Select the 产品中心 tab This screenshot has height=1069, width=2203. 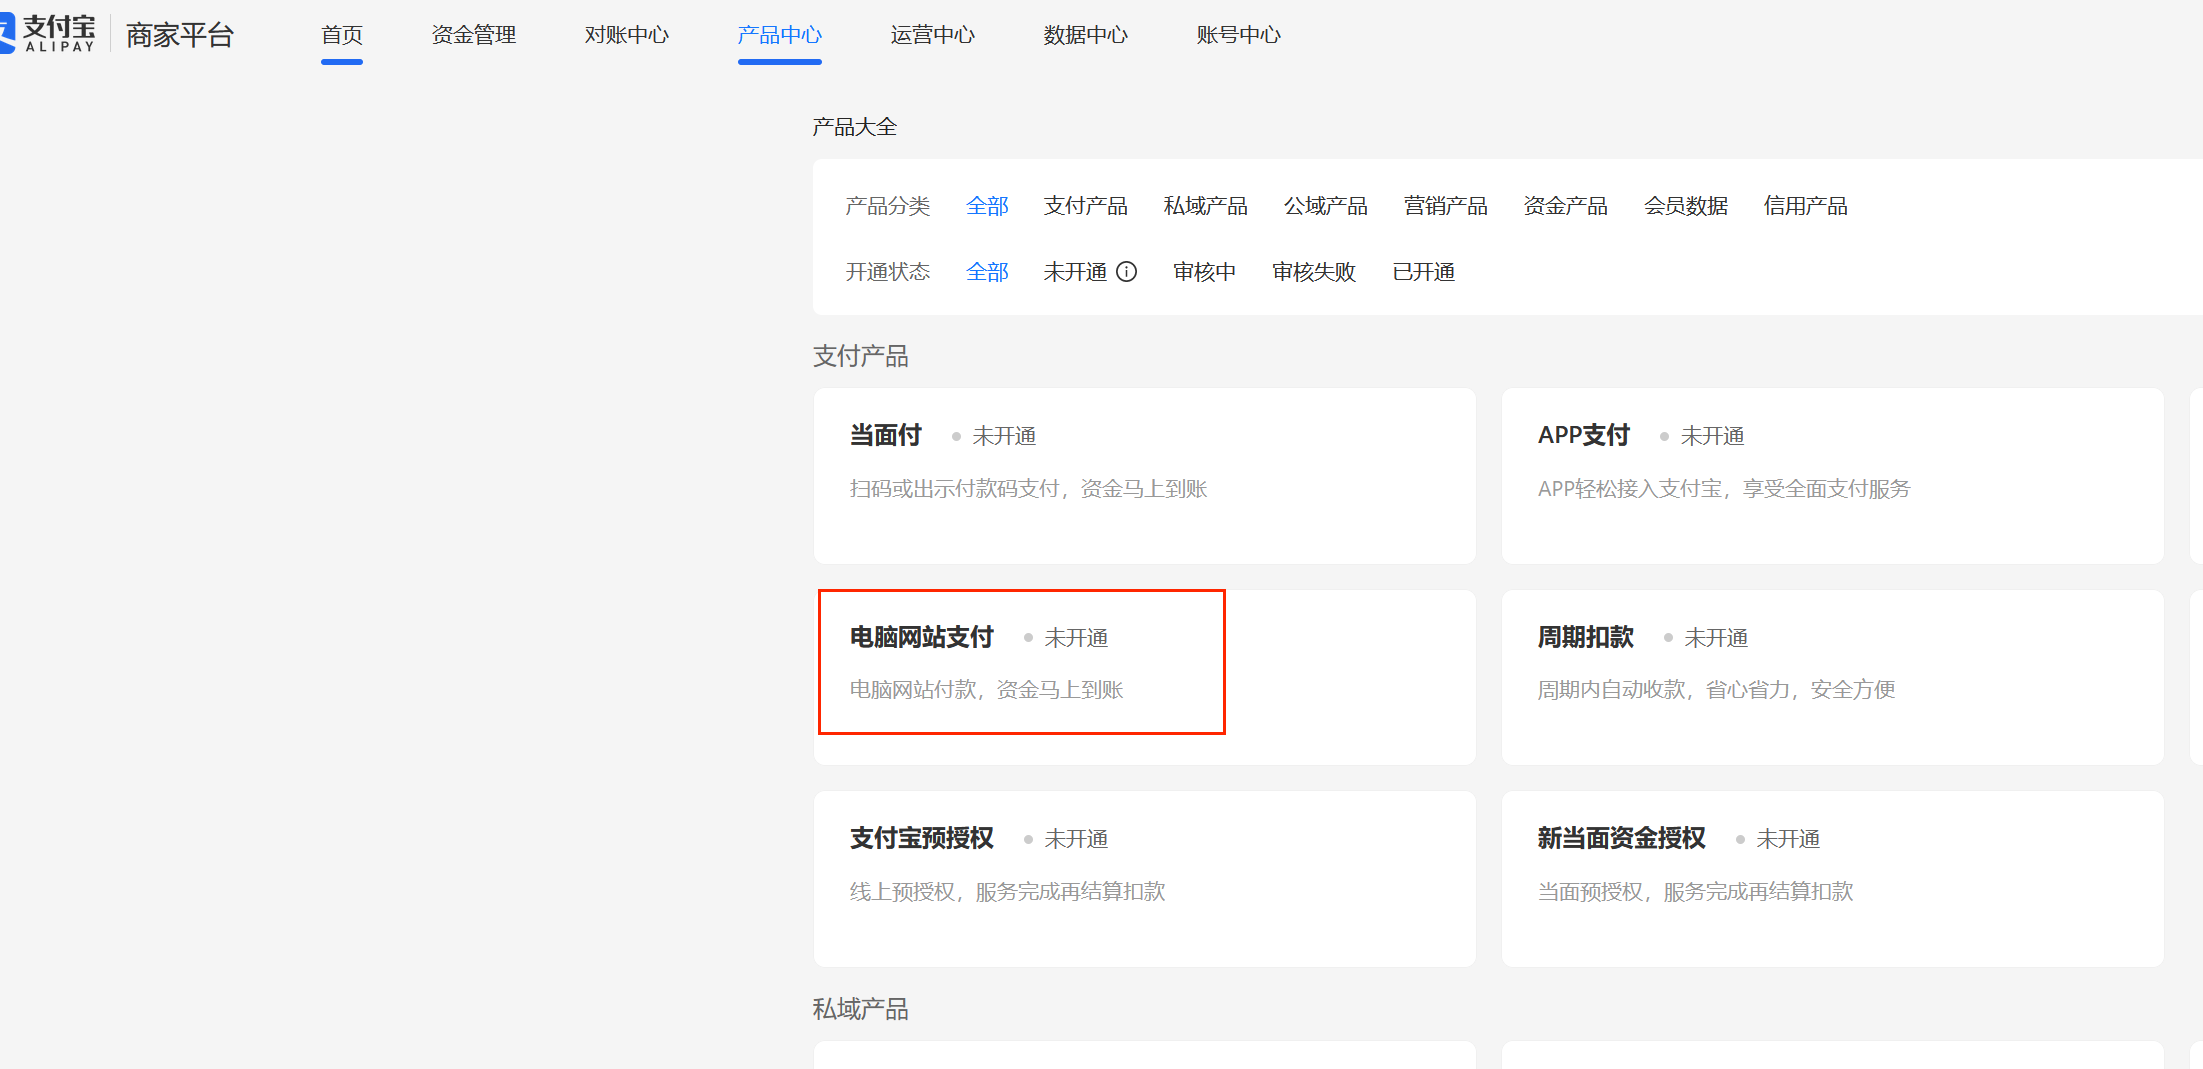tap(780, 35)
